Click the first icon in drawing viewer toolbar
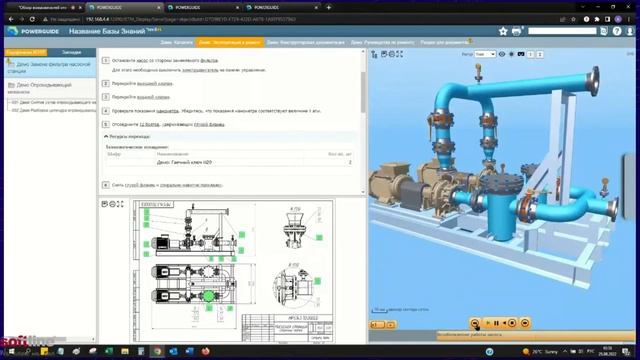 click(x=104, y=204)
